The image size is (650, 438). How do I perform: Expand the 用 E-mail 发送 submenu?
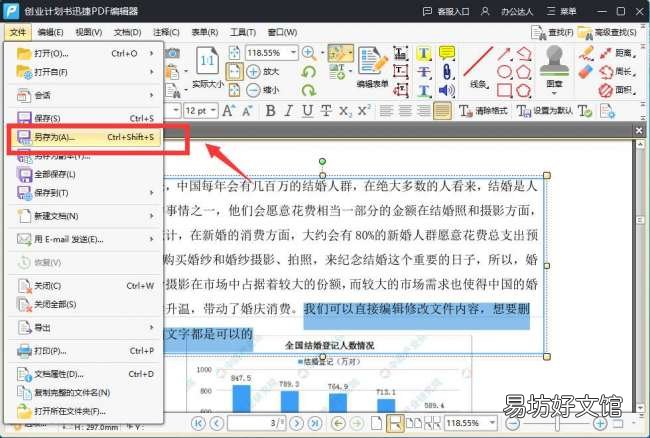84,239
